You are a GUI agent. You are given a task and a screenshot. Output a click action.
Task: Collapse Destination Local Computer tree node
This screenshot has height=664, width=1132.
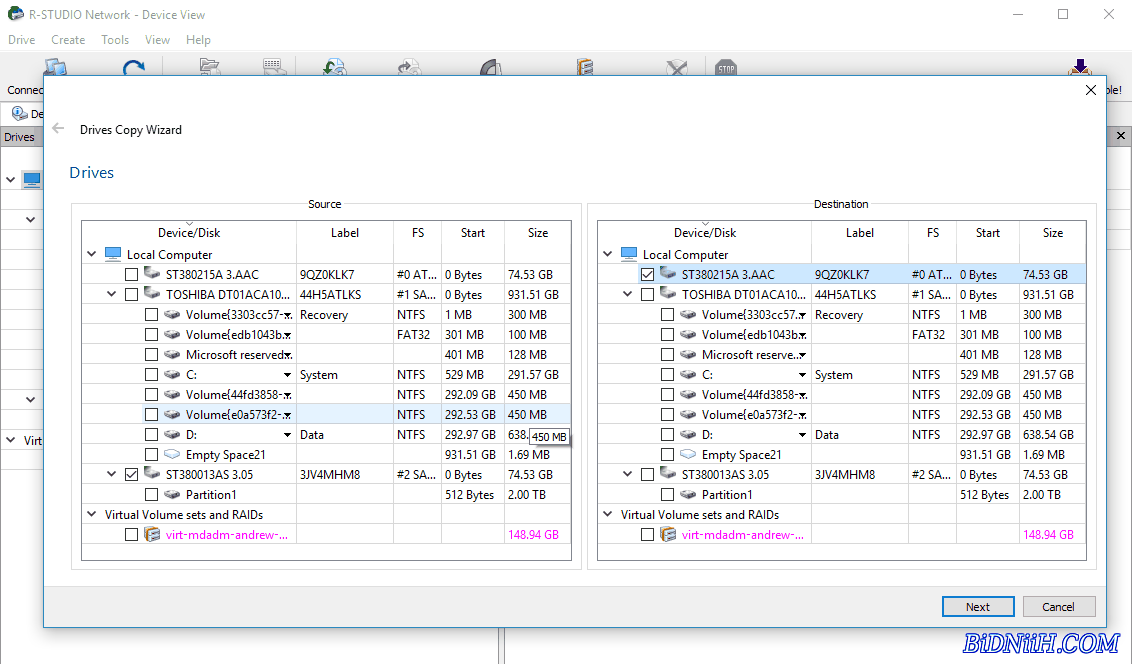(608, 254)
